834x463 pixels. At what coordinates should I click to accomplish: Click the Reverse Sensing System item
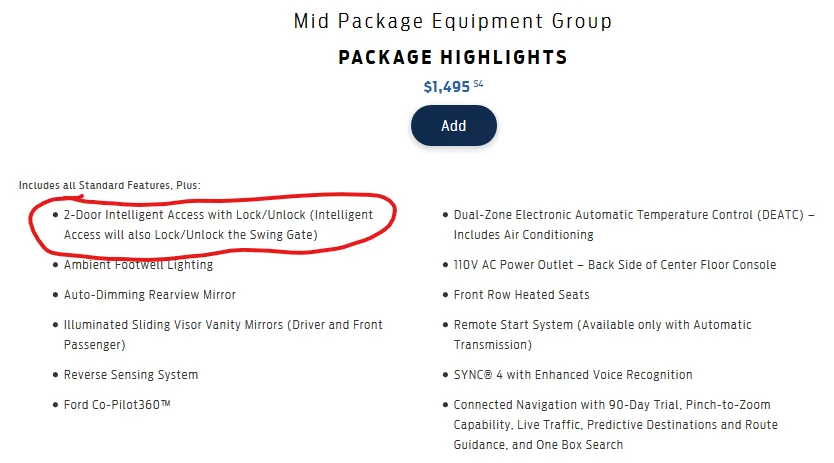coord(131,375)
